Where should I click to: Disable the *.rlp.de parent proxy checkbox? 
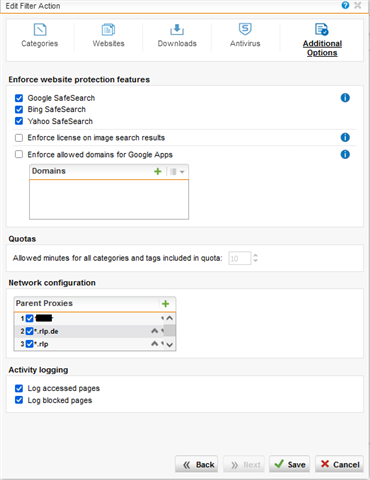tap(30, 331)
